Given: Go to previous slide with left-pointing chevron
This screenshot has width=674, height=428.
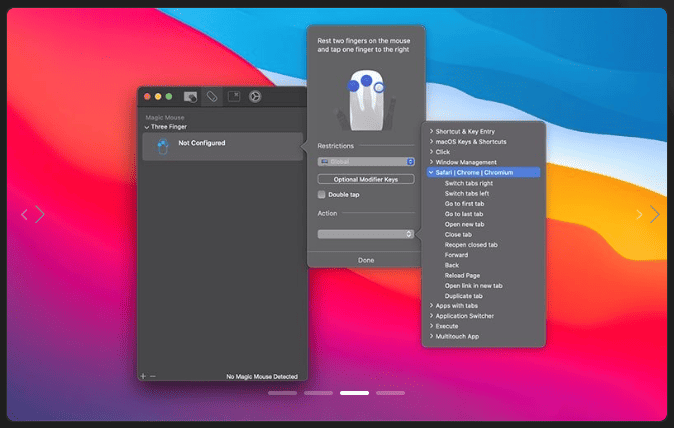Looking at the screenshot, I should [25, 214].
